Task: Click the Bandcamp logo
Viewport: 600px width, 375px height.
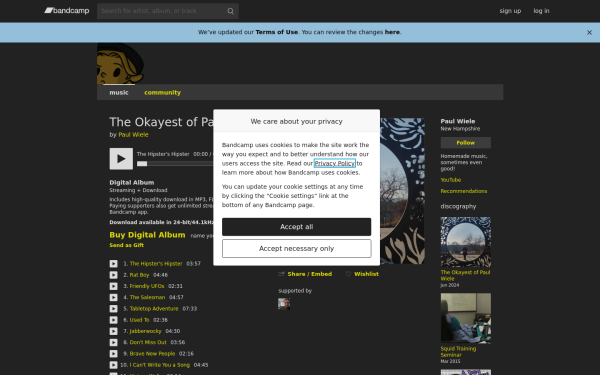Action: click(67, 11)
